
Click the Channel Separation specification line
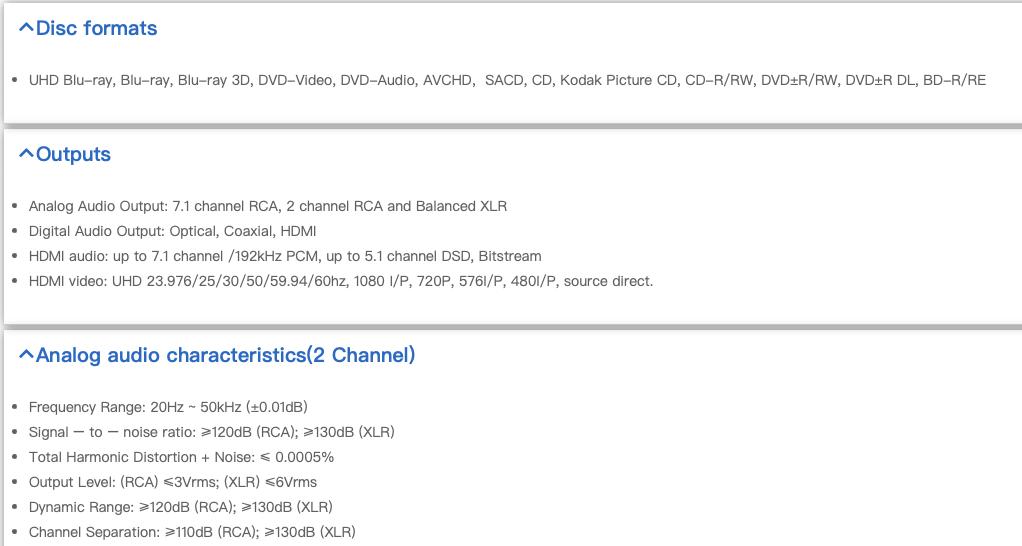tap(192, 532)
